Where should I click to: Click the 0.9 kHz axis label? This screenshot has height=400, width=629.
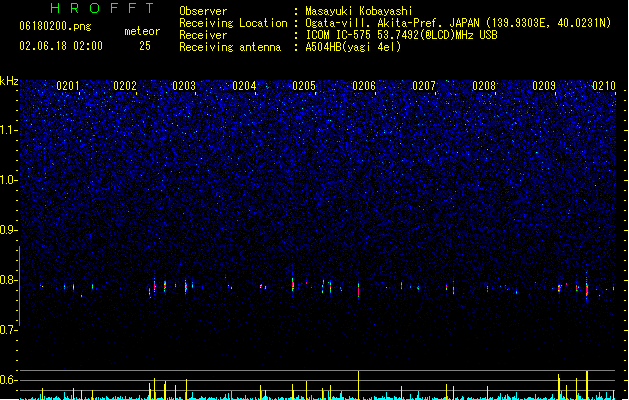[x=9, y=230]
